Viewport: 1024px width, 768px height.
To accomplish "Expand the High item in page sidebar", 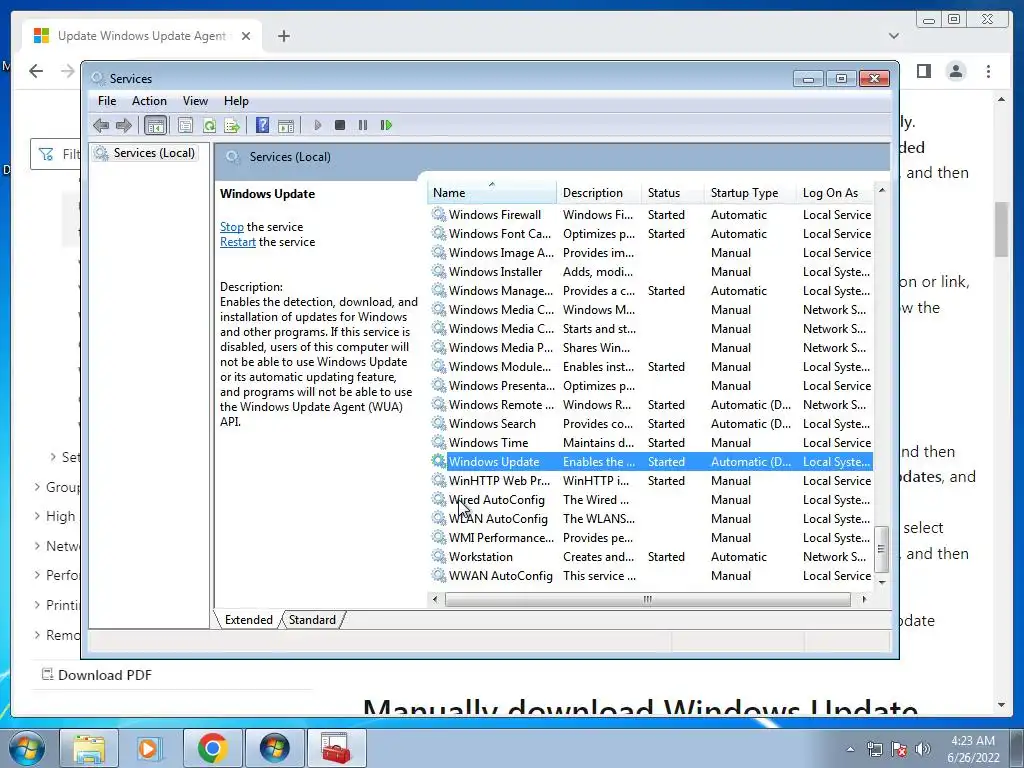I will pos(37,516).
